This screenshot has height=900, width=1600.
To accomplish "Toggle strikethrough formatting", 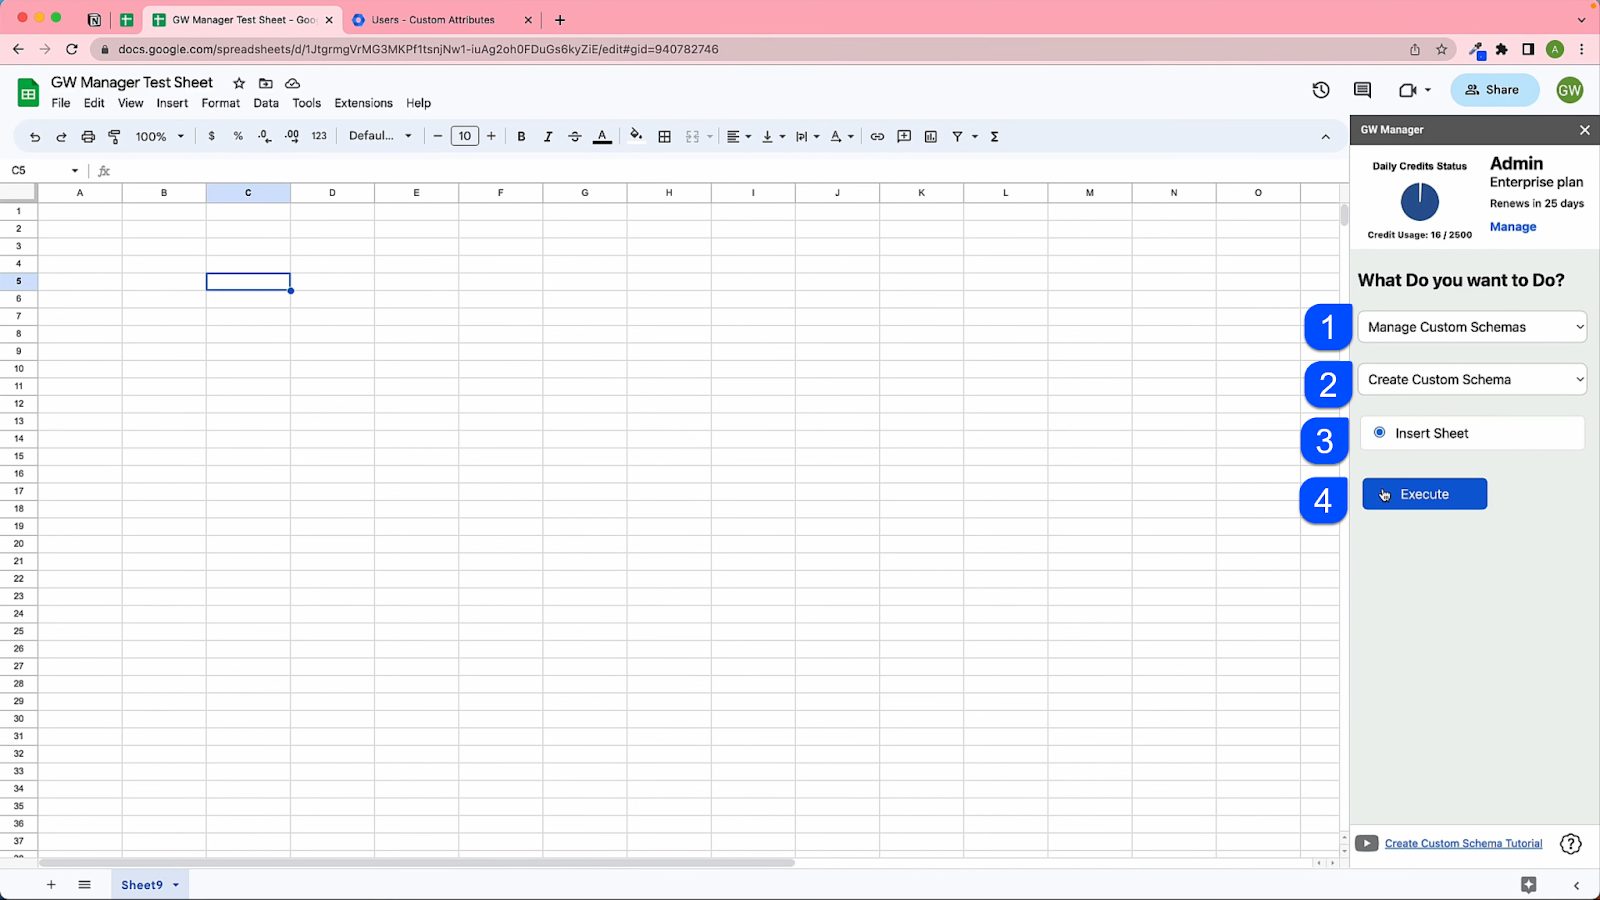I will coord(575,136).
